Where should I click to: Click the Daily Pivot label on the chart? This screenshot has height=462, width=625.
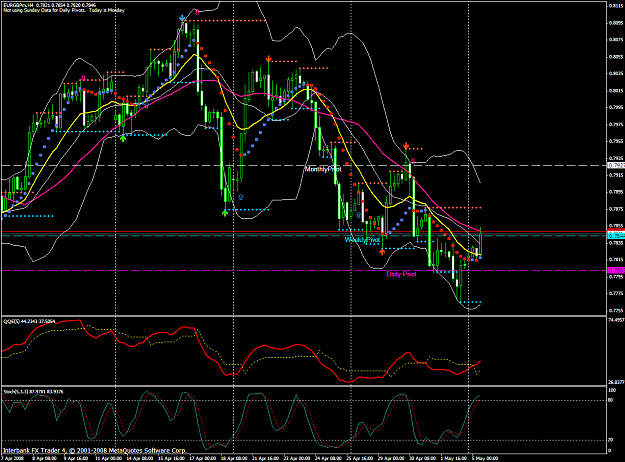(401, 274)
